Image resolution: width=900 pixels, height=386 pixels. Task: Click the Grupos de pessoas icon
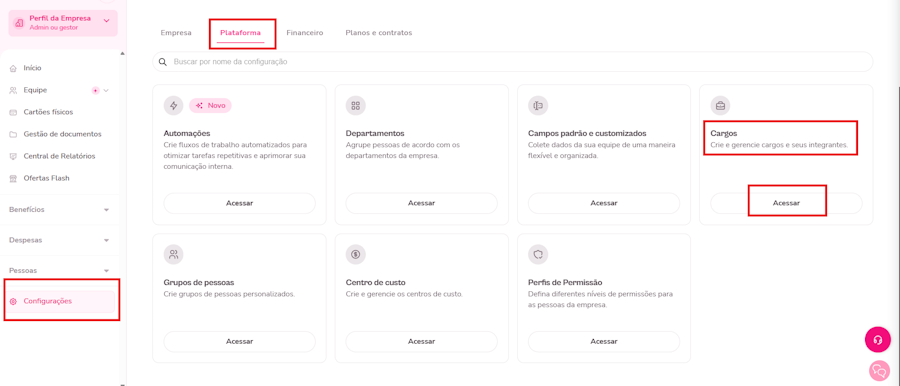click(173, 254)
